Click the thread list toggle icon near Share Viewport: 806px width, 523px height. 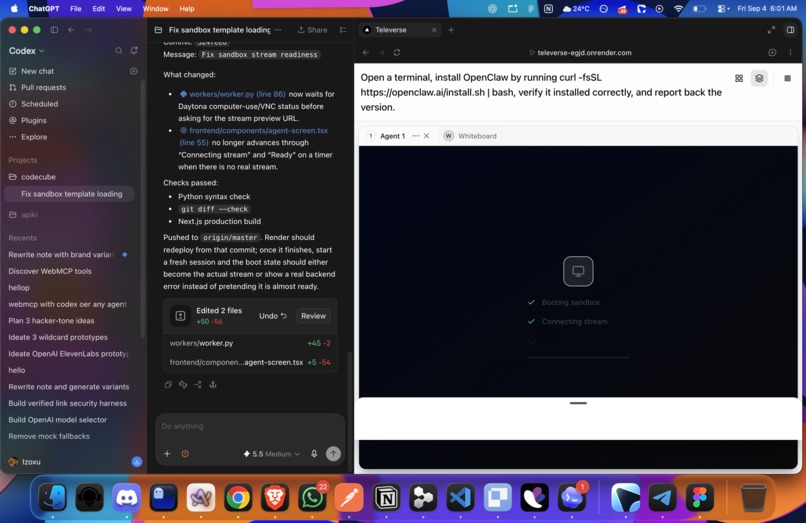click(x=343, y=30)
